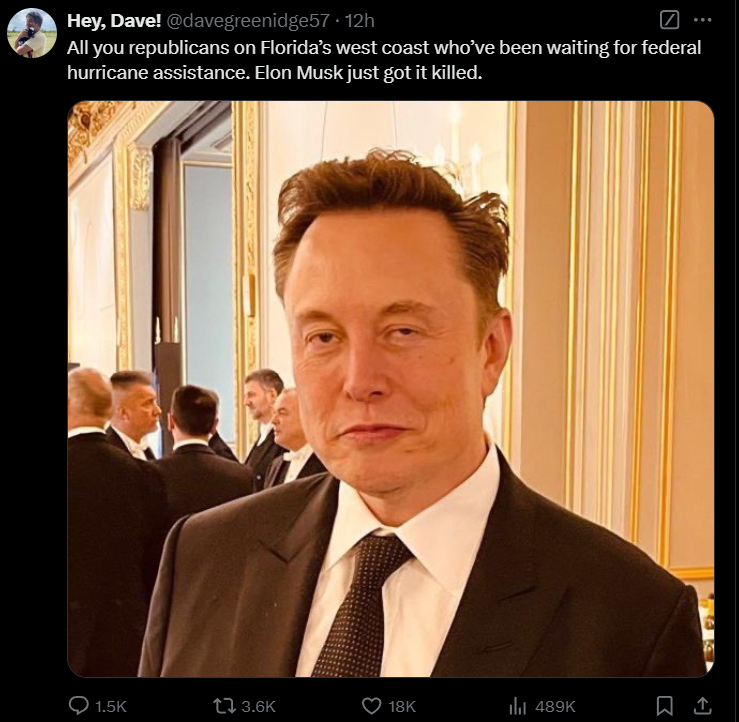Bookmark this post
Image resolution: width=739 pixels, height=722 pixels.
665,706
